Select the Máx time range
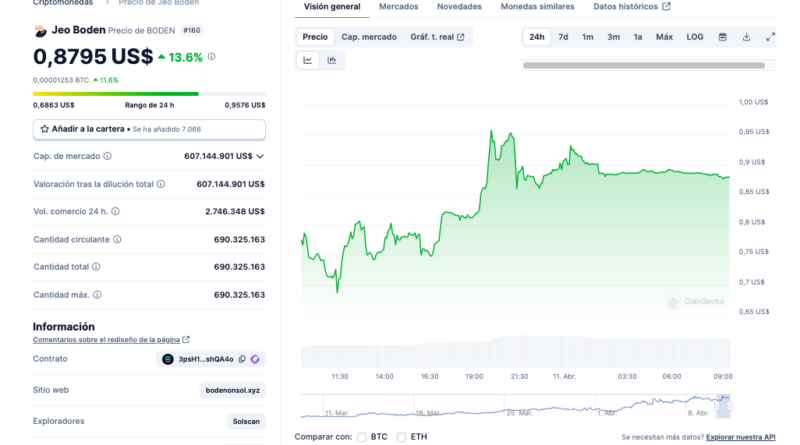The width and height of the screenshot is (800, 445). pos(664,37)
